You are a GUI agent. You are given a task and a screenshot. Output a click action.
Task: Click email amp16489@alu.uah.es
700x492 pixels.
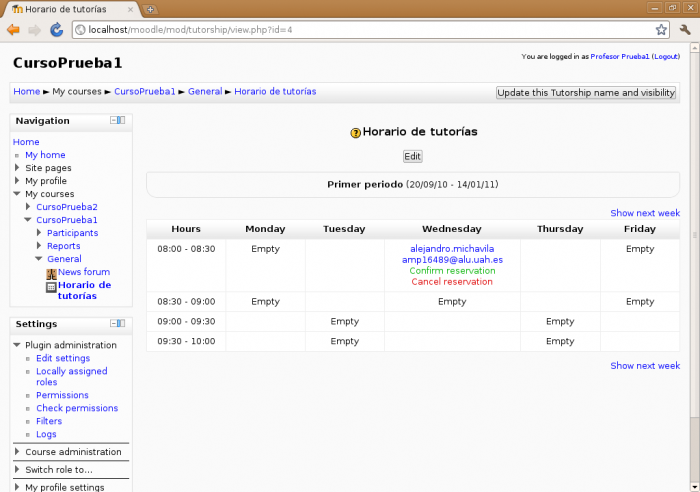452,260
